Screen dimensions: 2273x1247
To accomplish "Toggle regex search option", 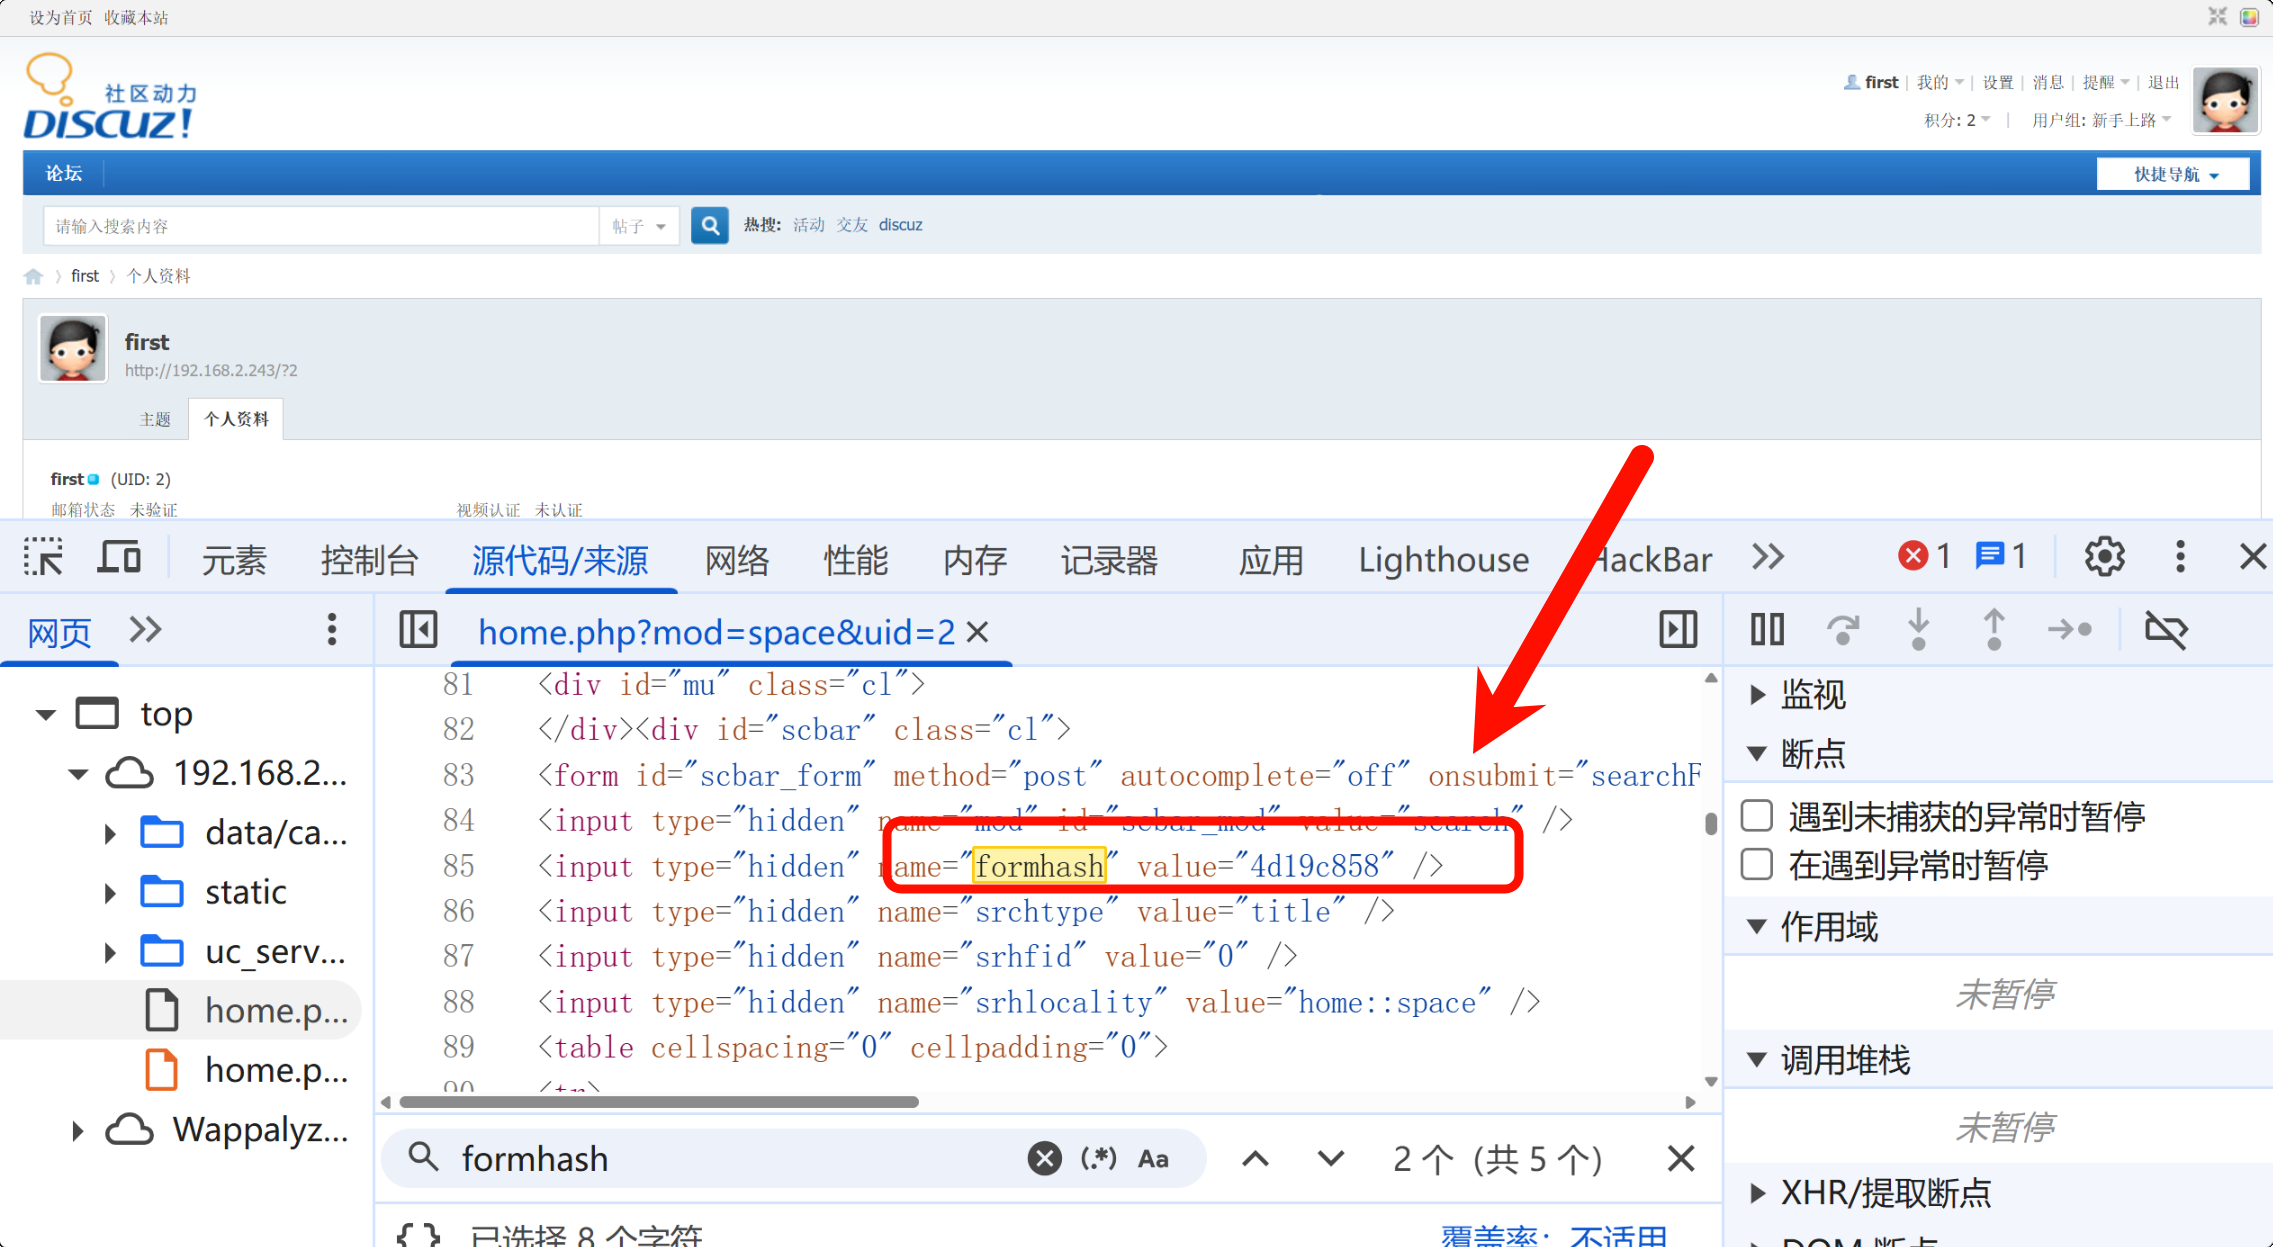I will (x=1098, y=1159).
